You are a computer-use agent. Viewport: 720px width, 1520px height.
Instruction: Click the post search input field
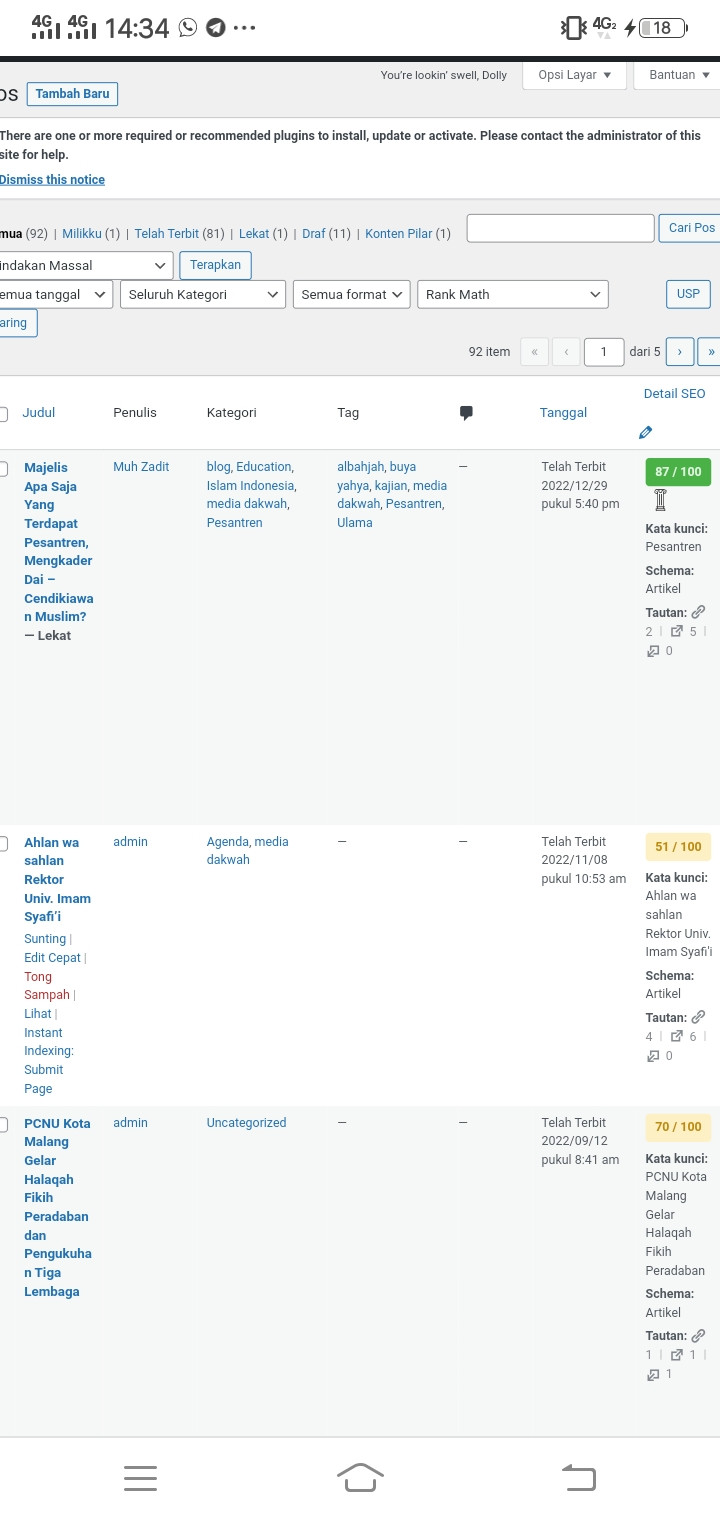560,228
